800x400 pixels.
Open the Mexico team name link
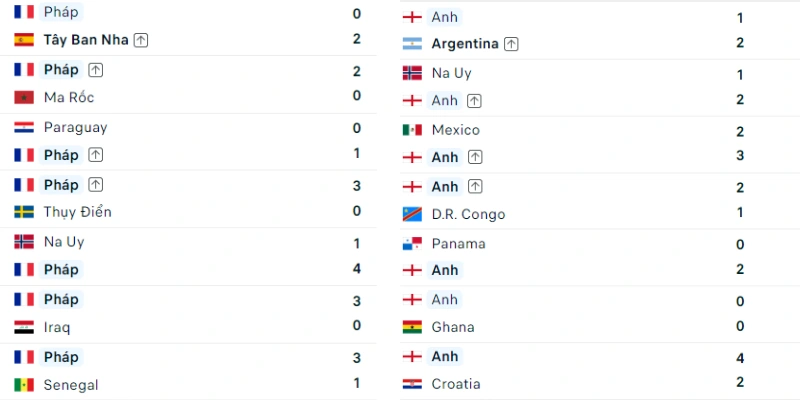tap(456, 130)
